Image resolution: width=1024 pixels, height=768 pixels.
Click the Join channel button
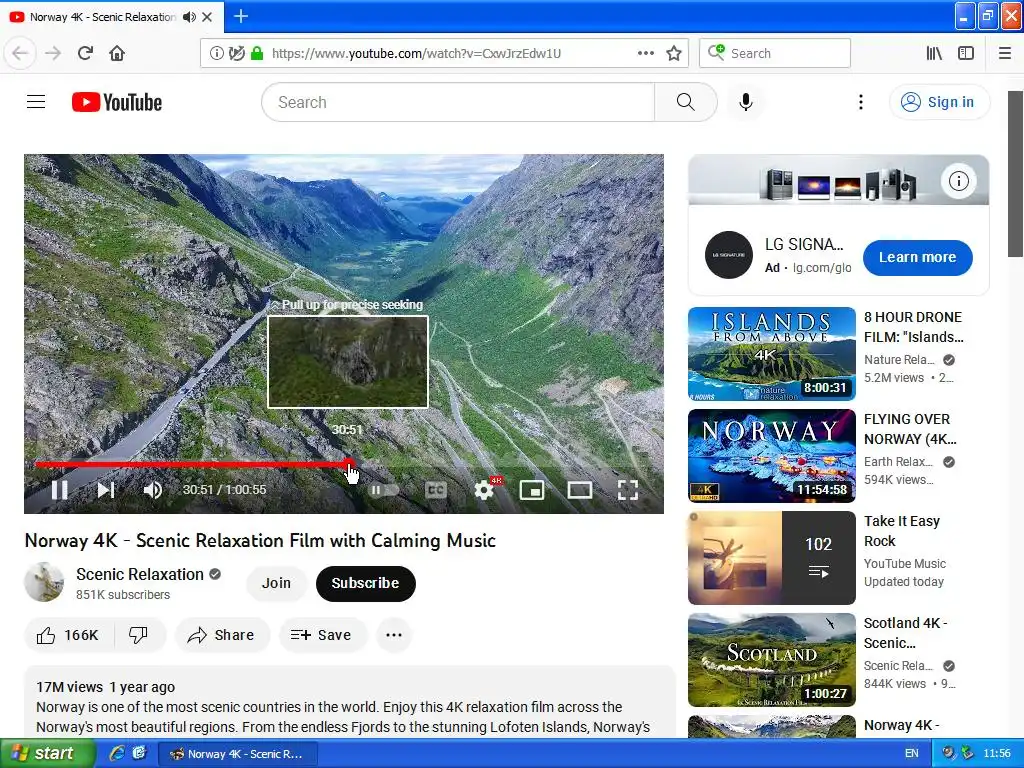click(x=276, y=583)
